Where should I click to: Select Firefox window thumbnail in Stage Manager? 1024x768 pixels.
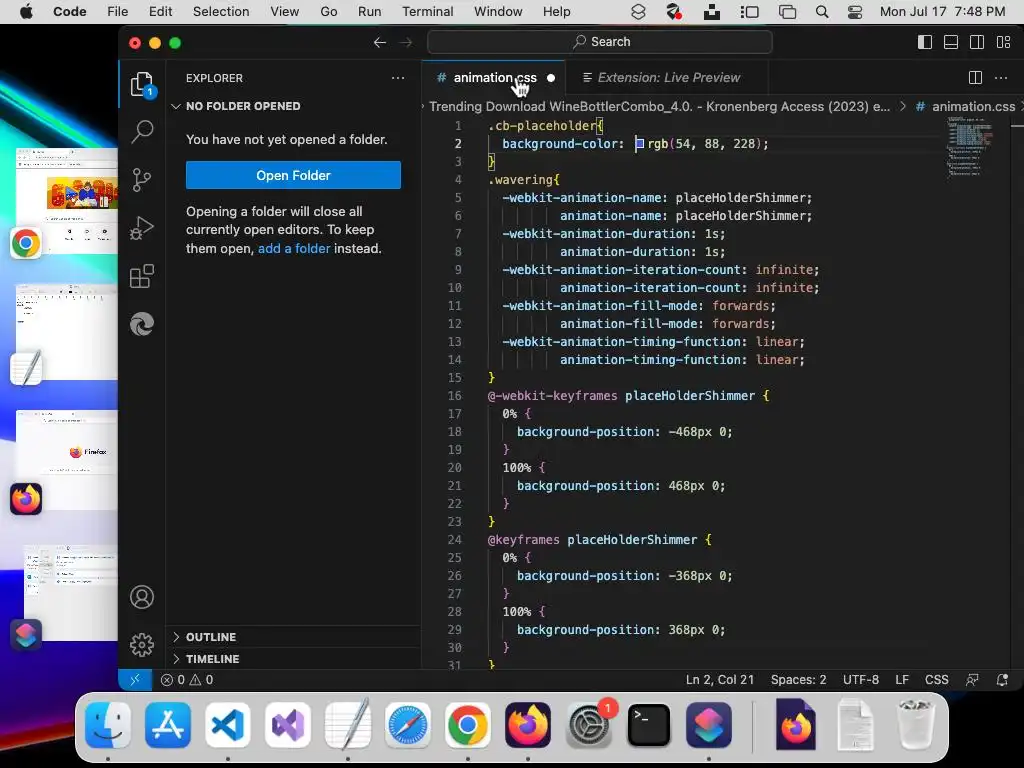[67, 460]
